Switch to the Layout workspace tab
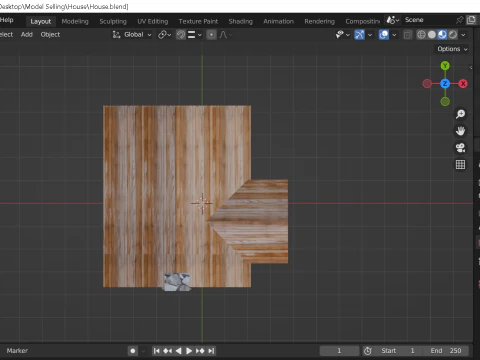 click(x=41, y=21)
